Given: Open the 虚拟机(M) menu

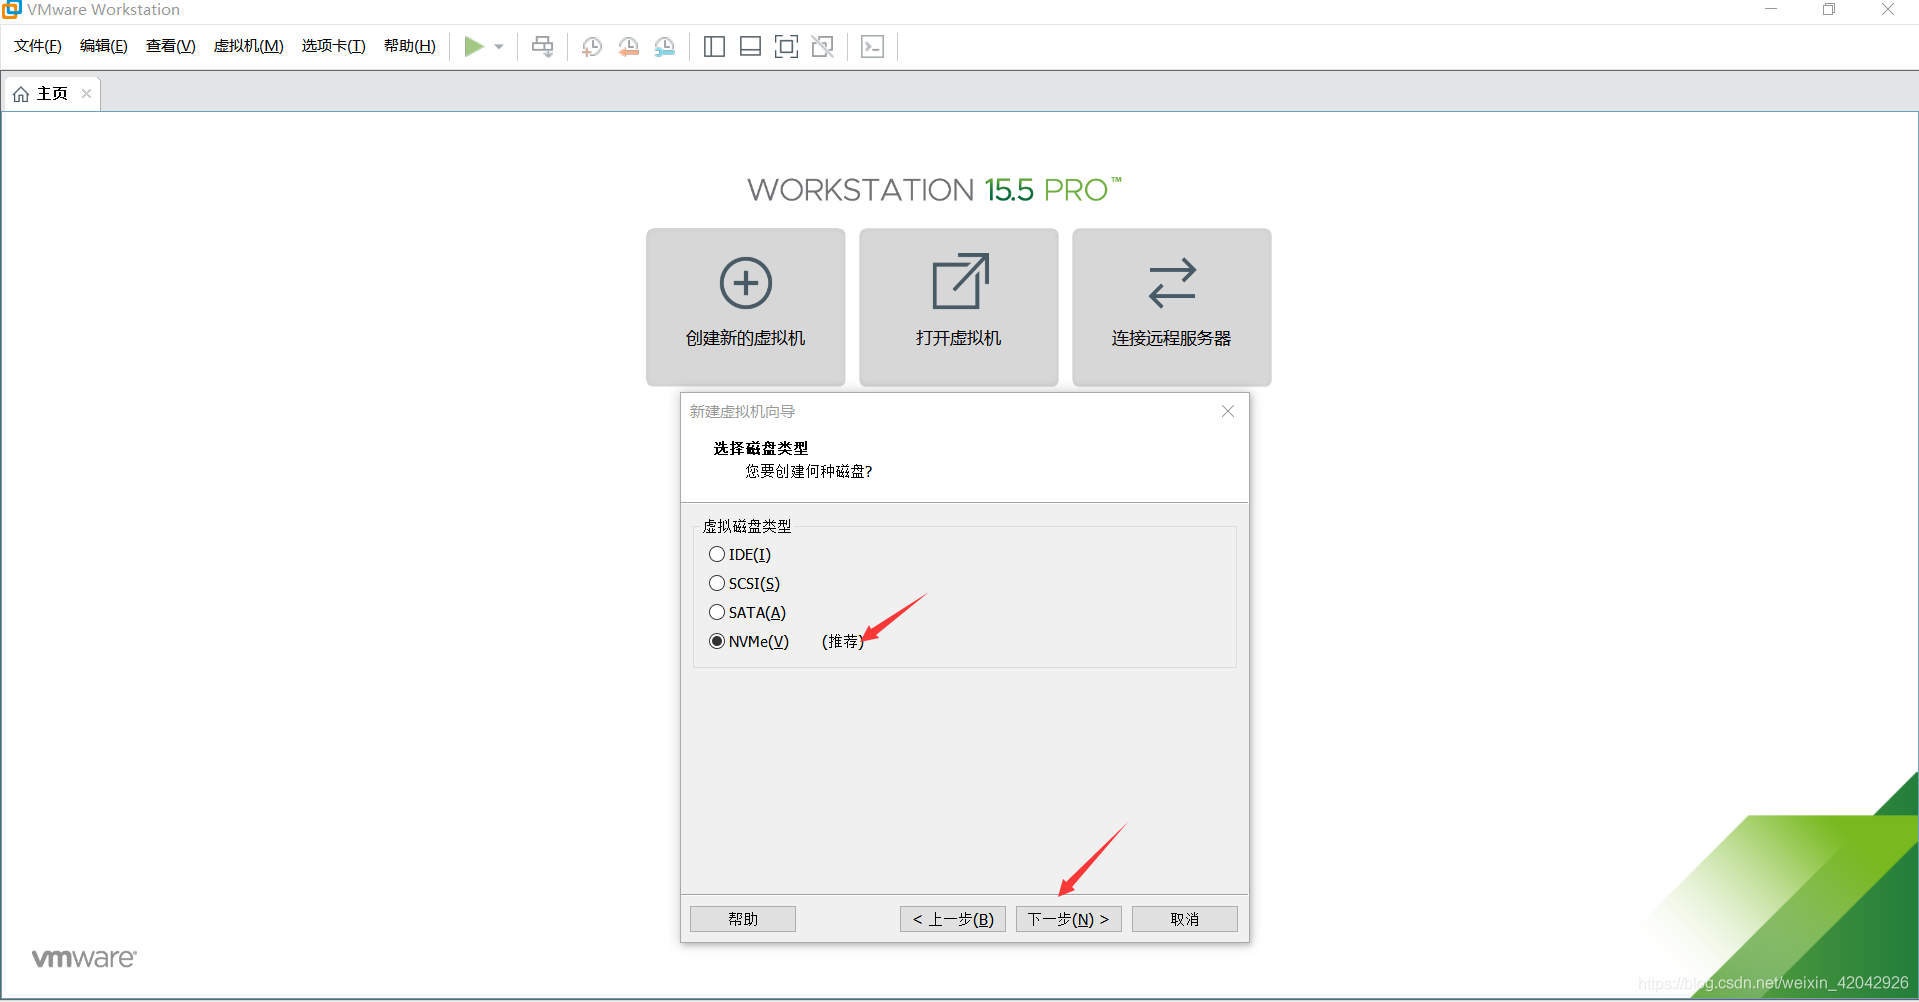Looking at the screenshot, I should 249,46.
